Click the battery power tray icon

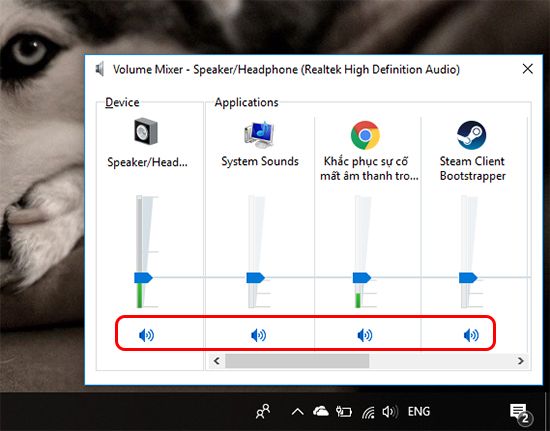click(344, 411)
